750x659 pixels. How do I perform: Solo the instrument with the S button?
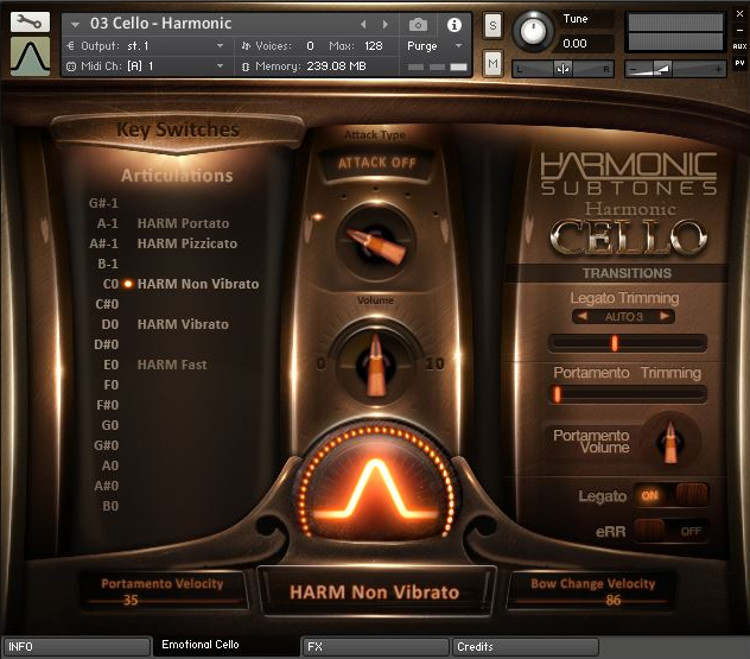[x=493, y=26]
